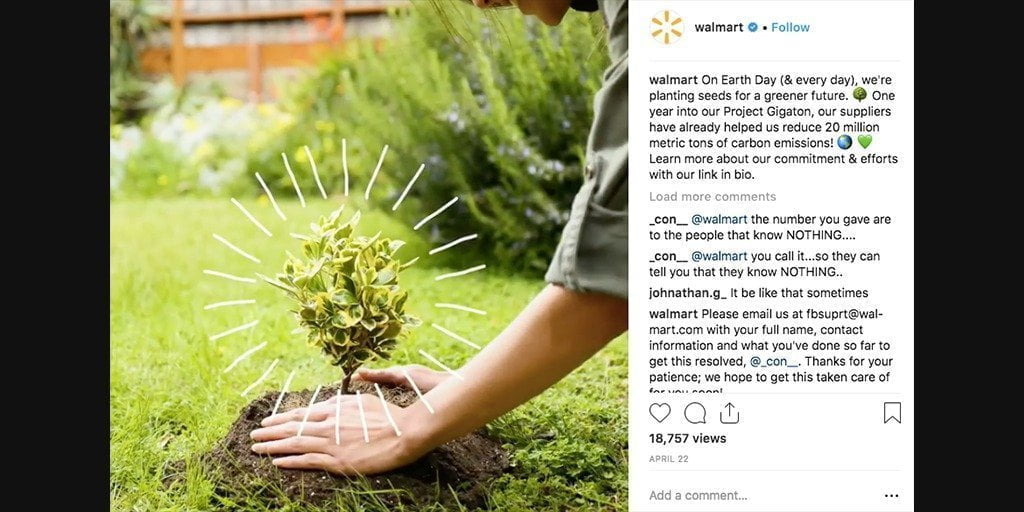The width and height of the screenshot is (1024, 512).
Task: Click the @walmart mention in first comment
Action: tap(720, 219)
